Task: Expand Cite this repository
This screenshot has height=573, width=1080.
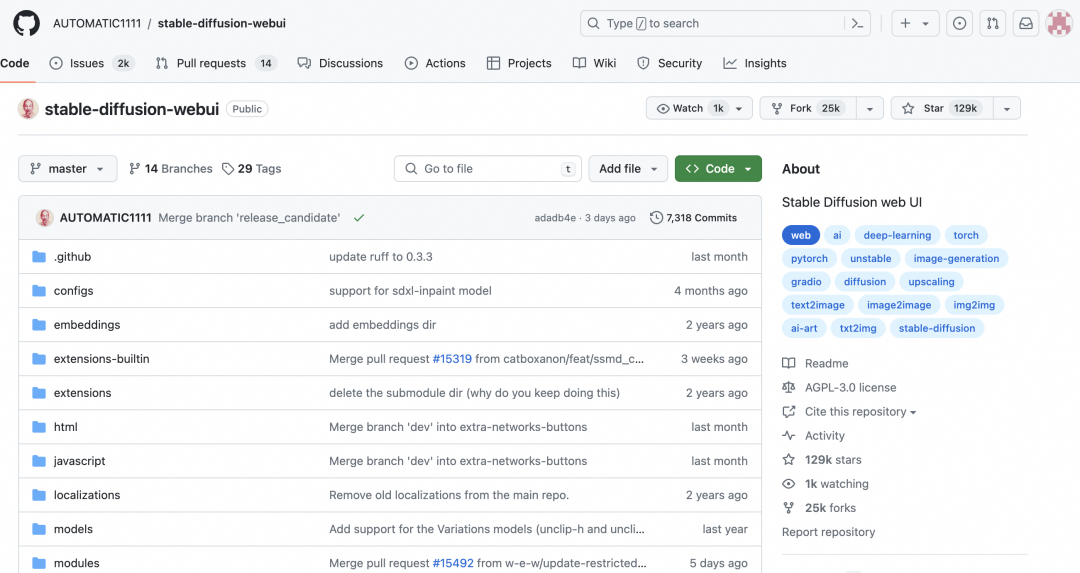Action: coord(860,411)
